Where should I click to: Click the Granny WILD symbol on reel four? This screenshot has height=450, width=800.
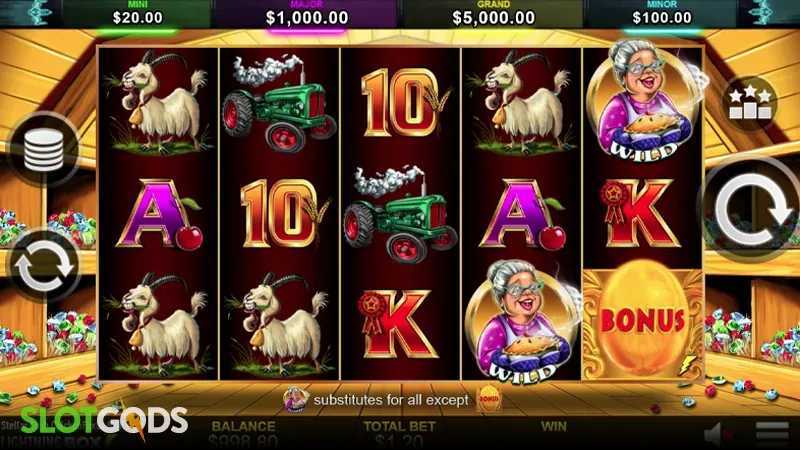522,322
